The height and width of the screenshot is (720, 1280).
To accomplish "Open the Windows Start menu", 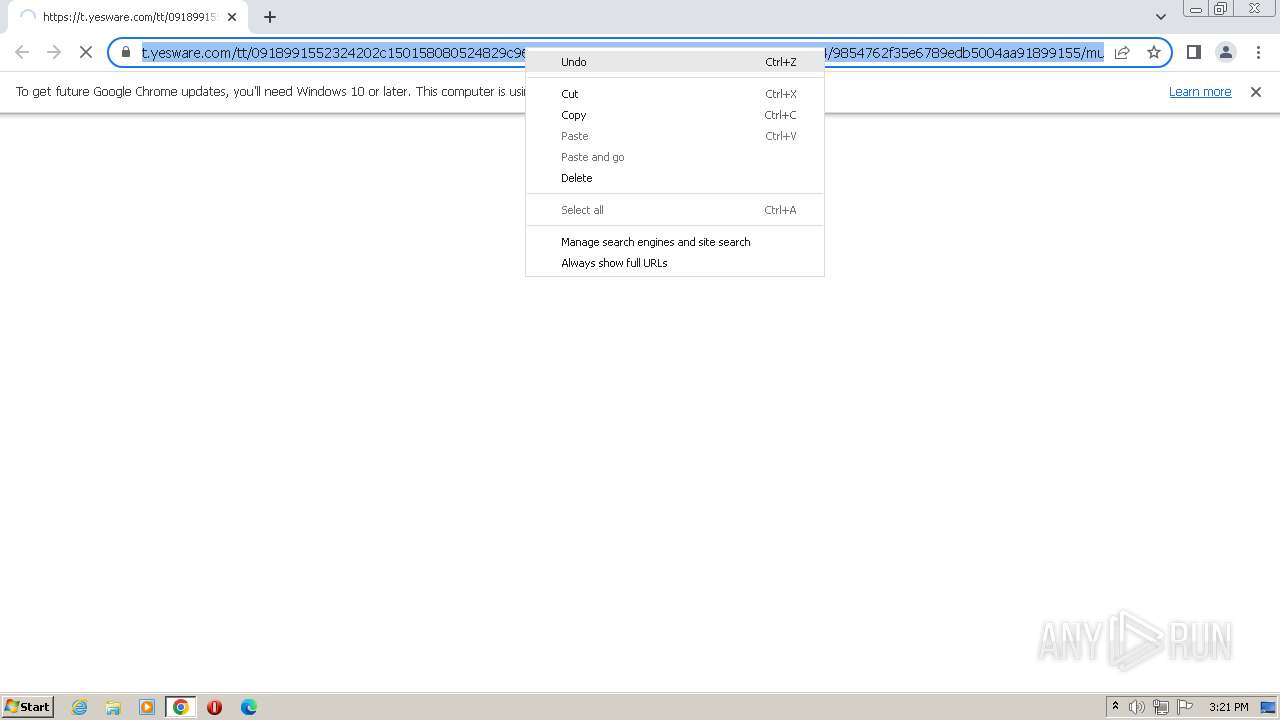I will tap(27, 707).
